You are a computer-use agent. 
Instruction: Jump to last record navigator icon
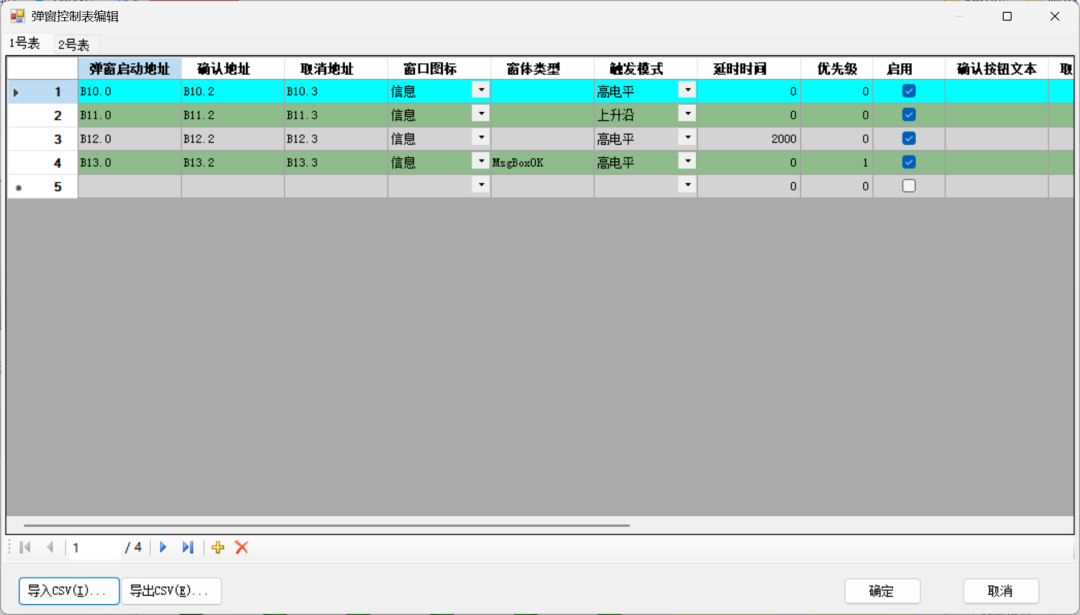[x=187, y=548]
